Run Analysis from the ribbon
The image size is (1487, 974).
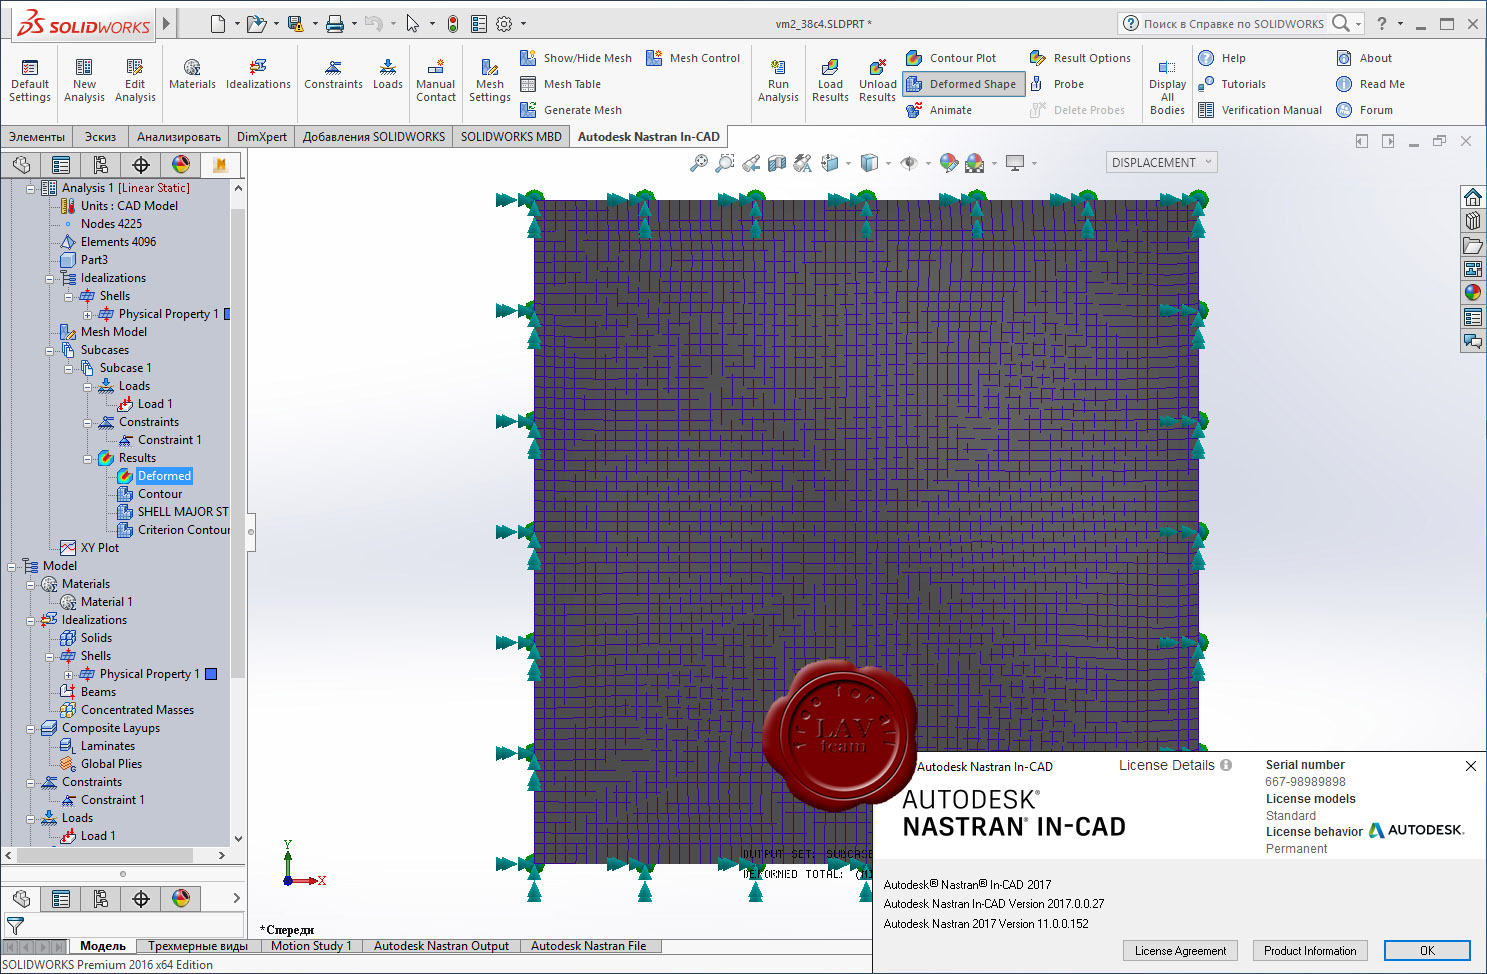click(778, 81)
